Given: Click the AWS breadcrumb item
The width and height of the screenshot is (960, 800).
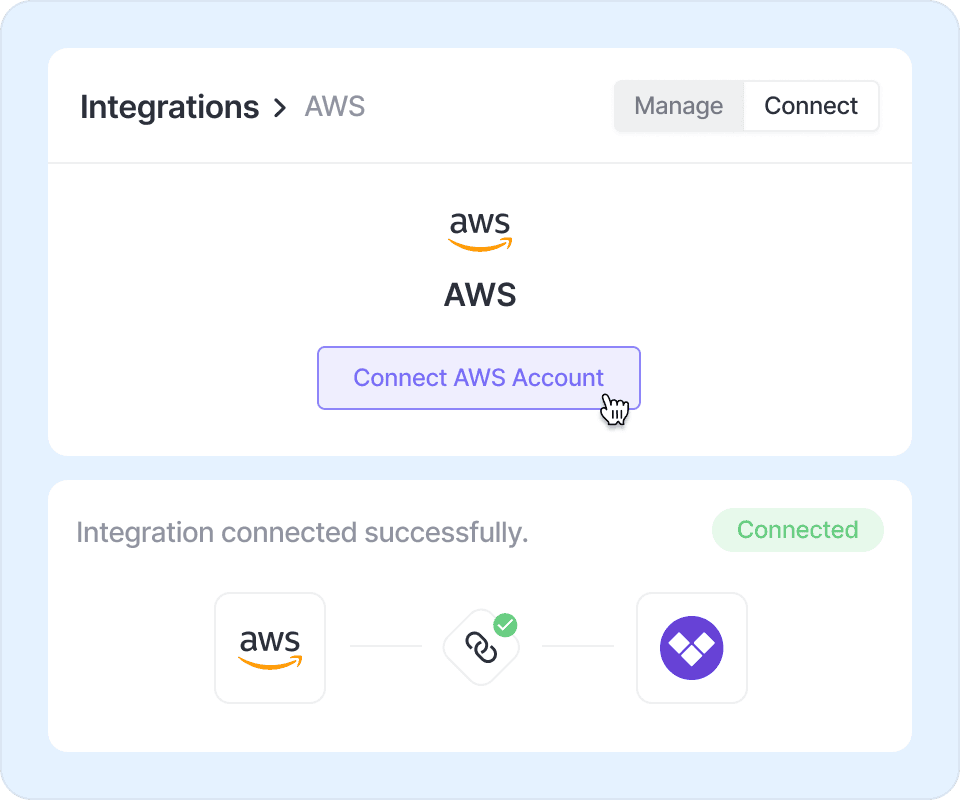Looking at the screenshot, I should [x=335, y=107].
